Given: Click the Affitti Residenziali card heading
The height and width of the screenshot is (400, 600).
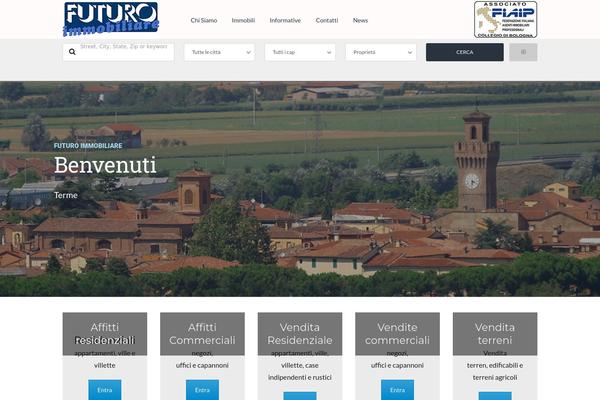Looking at the screenshot, I should (x=104, y=334).
